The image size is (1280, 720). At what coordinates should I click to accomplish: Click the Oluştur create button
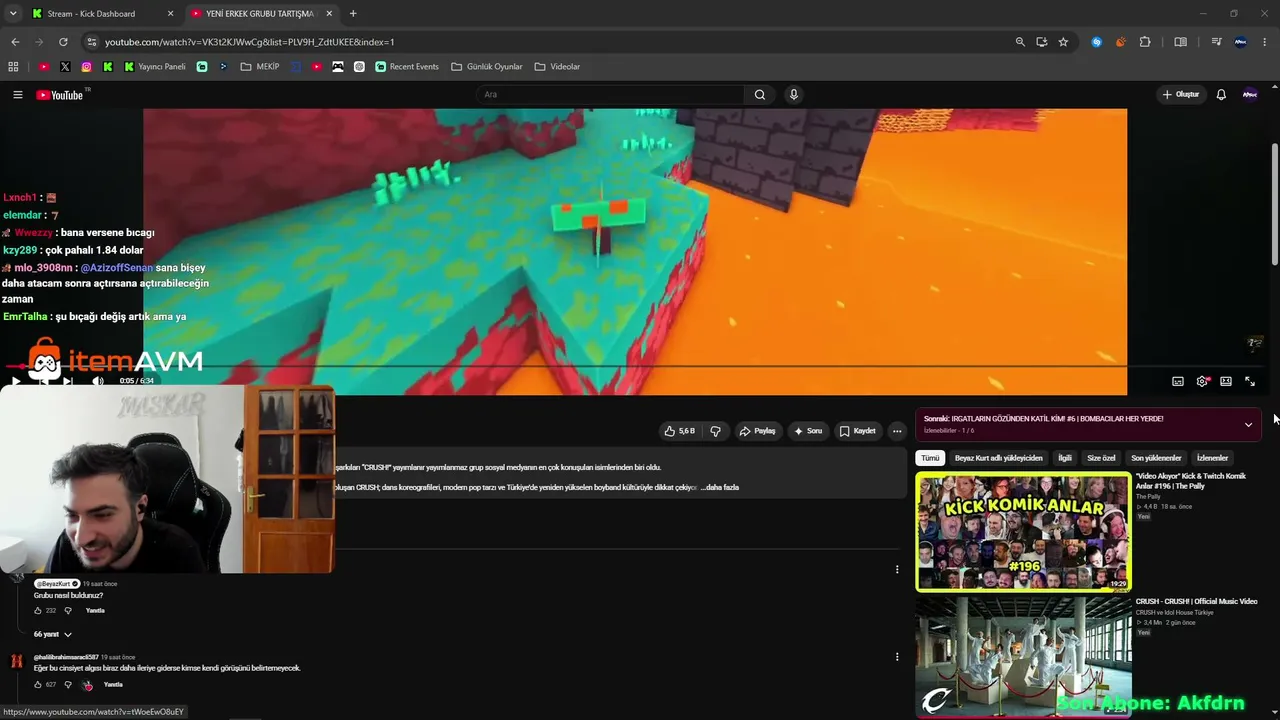[1181, 95]
